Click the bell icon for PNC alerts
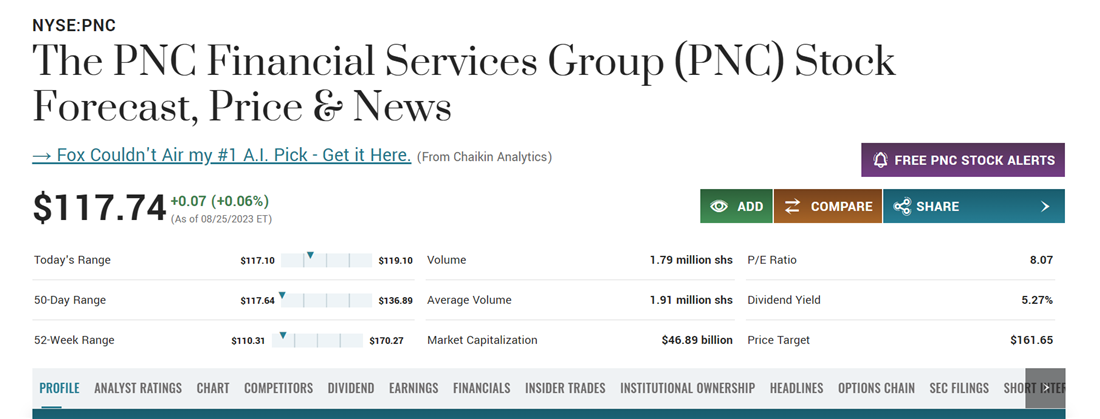Viewport: 1100px width, 419px height. click(881, 160)
